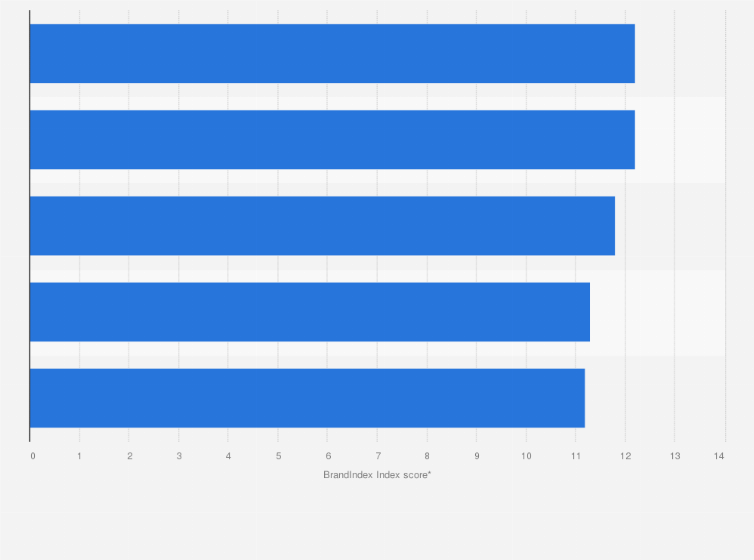Click axis value 13
754x560 pixels.
[x=675, y=456]
